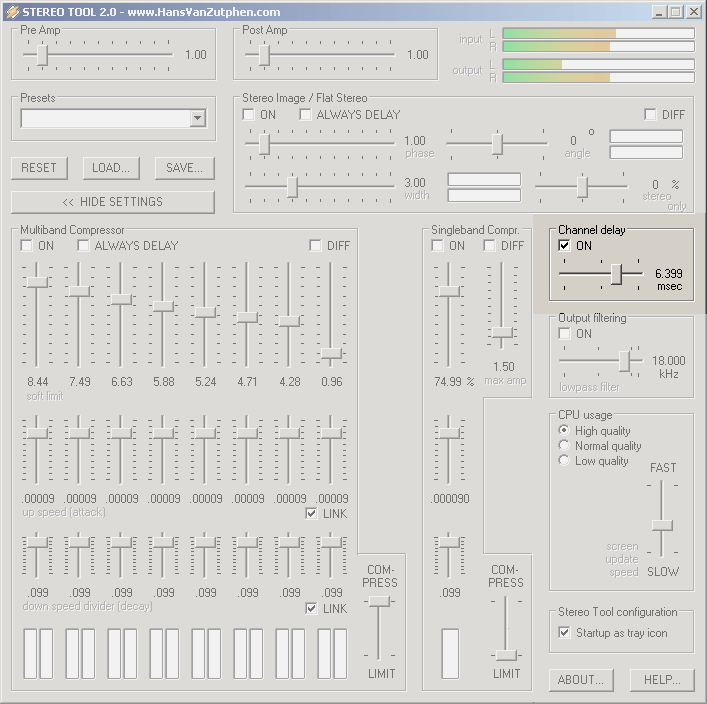The image size is (707, 704).
Task: Uncheck the Channel delay ON checkbox
Action: (564, 245)
